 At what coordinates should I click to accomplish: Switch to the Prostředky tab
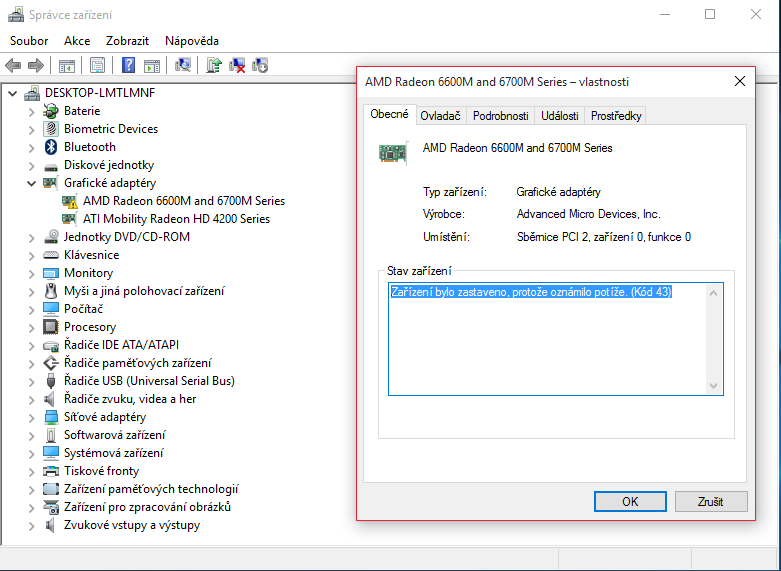616,116
